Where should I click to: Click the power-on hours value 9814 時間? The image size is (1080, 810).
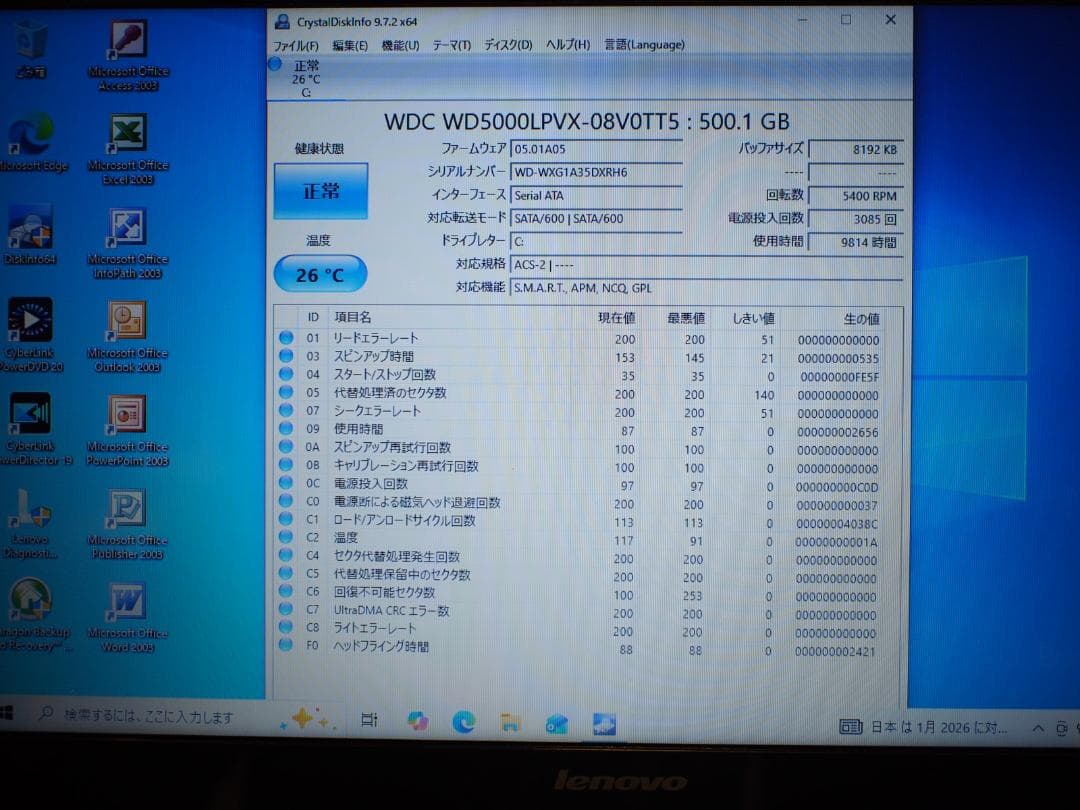855,242
